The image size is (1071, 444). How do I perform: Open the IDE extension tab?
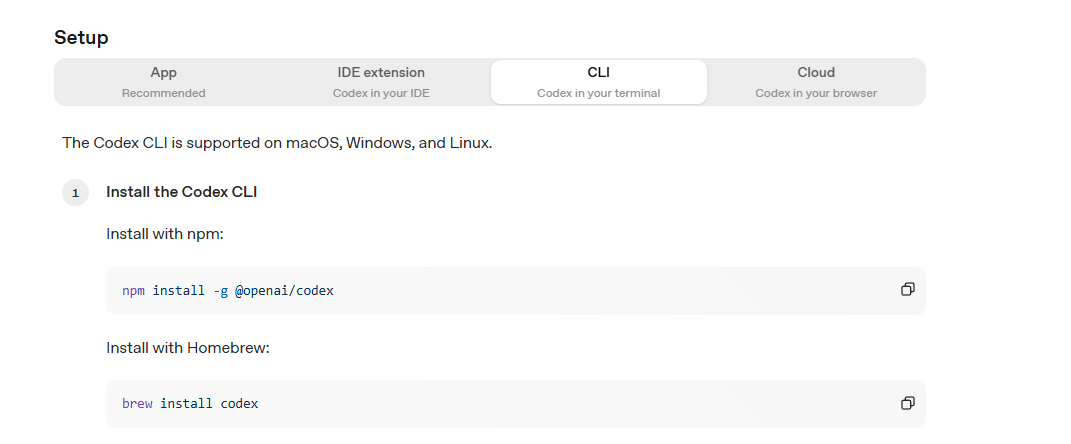[381, 82]
